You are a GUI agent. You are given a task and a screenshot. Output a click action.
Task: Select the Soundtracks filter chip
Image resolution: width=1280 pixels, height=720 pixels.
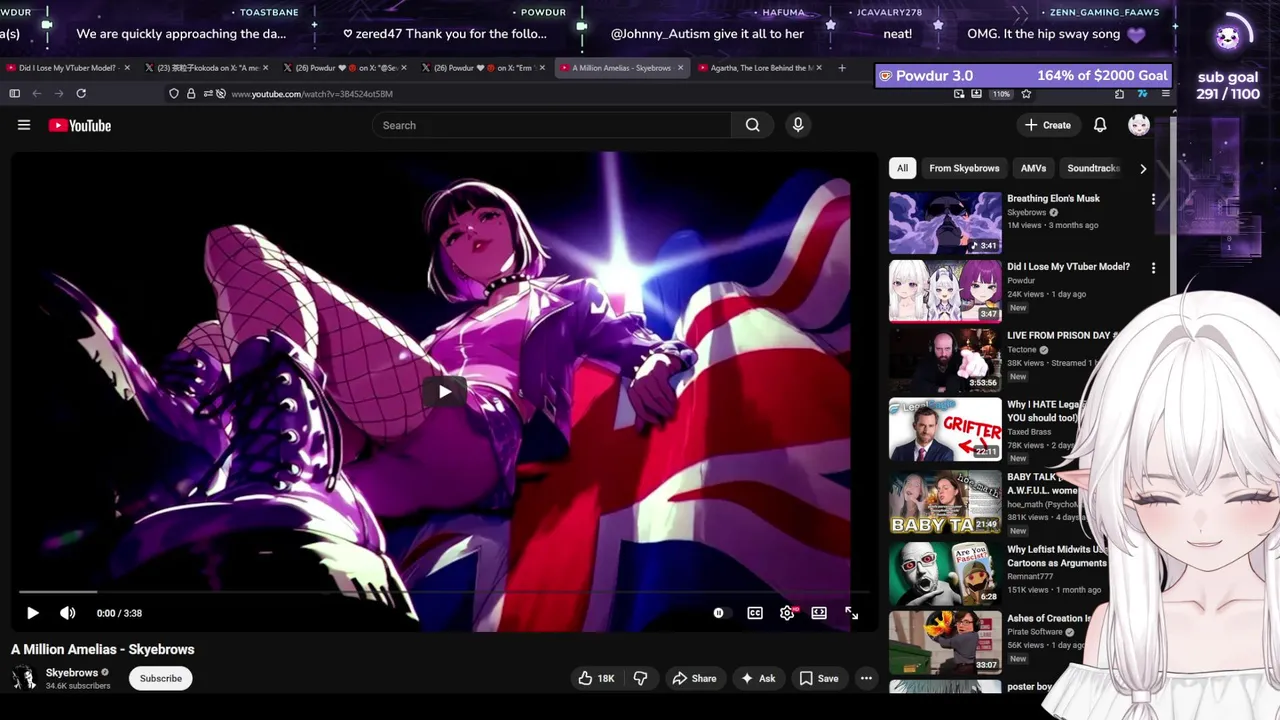point(1092,168)
